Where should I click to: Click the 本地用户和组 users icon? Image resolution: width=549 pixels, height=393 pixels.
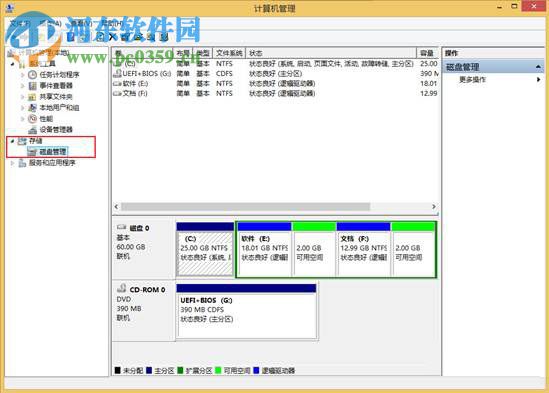click(x=32, y=108)
